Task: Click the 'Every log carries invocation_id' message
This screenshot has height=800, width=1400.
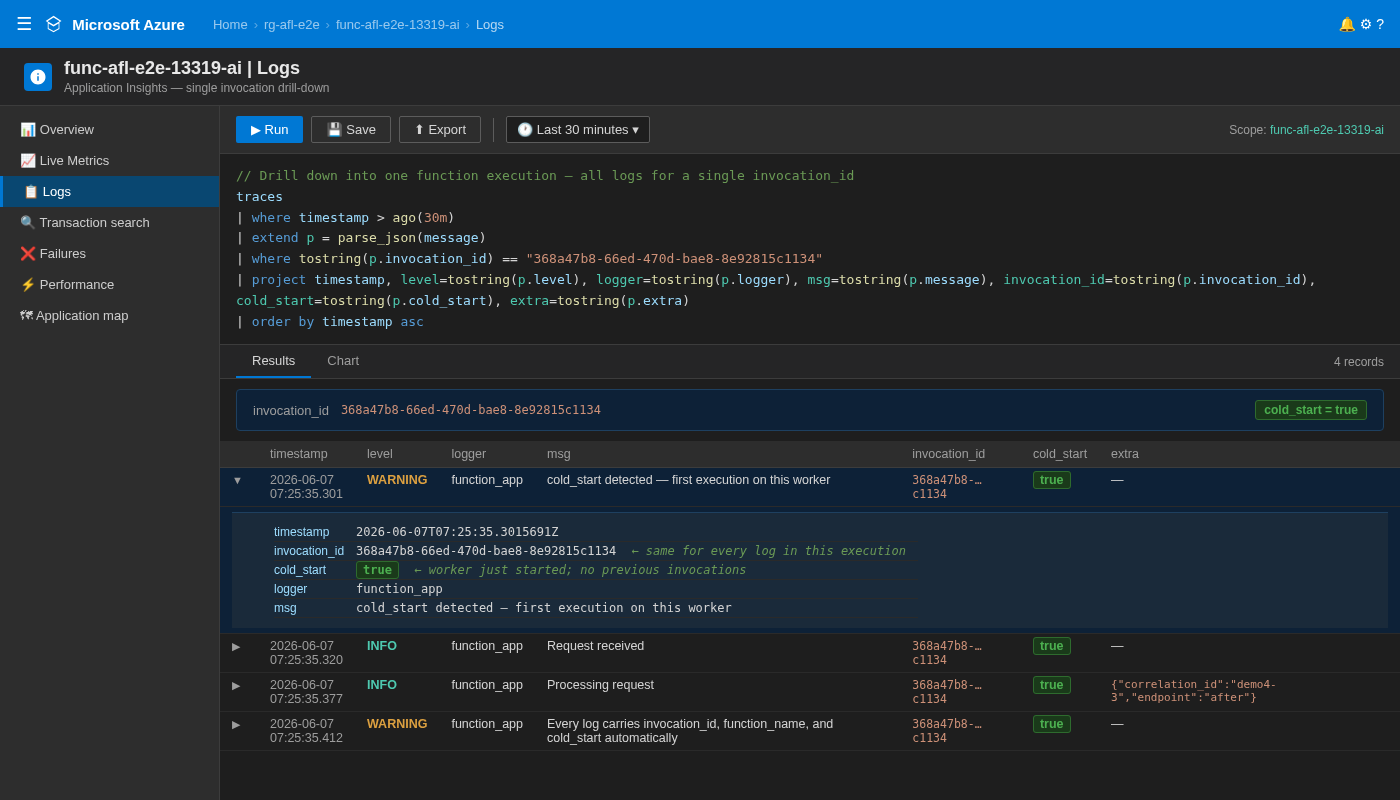Action: tap(690, 731)
